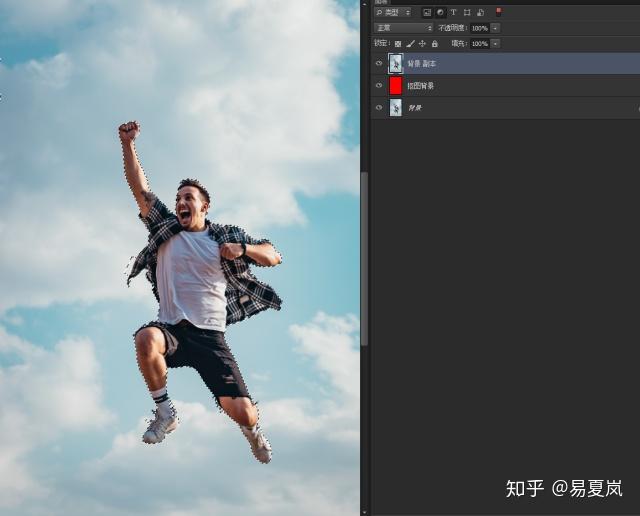This screenshot has height=516, width=640.
Task: Filter layers by shape layer type
Action: point(467,13)
